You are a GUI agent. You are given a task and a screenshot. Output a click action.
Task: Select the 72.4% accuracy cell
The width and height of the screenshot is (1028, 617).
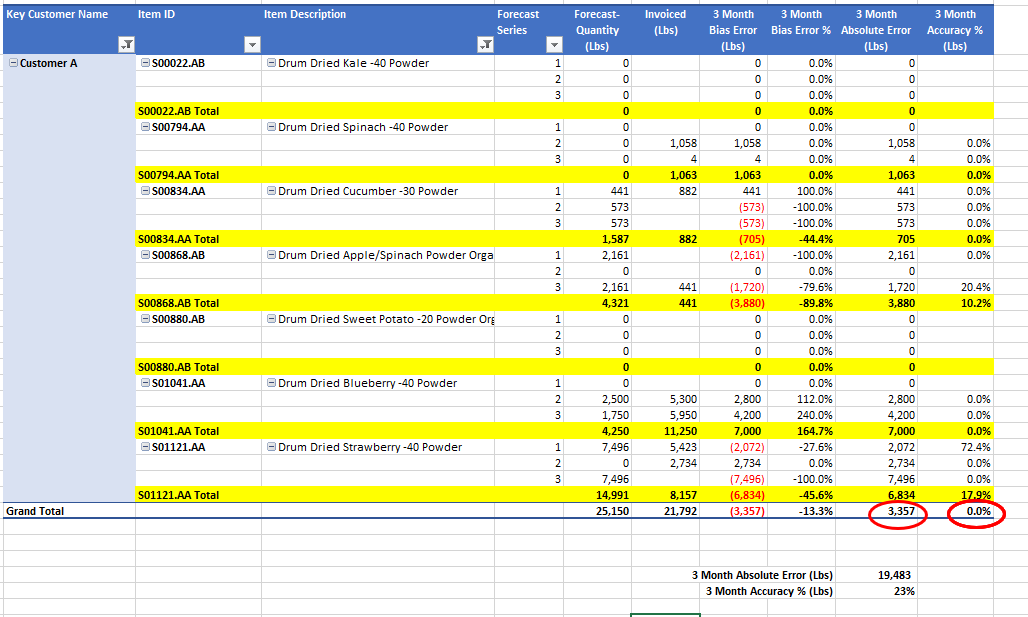pyautogui.click(x=978, y=447)
